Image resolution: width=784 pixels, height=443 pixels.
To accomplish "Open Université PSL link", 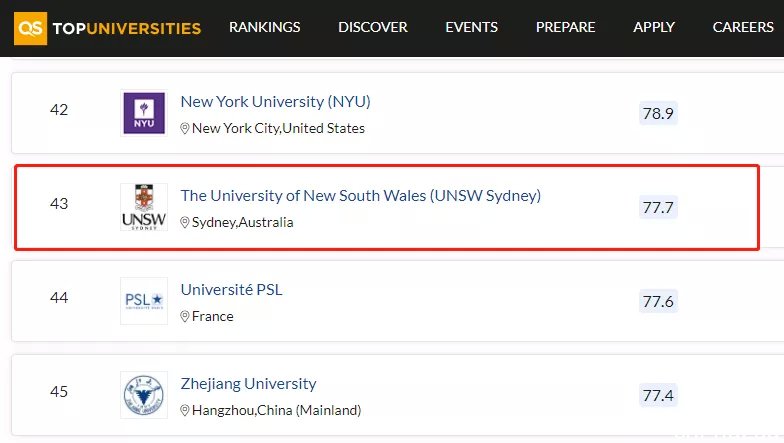I will coord(232,290).
